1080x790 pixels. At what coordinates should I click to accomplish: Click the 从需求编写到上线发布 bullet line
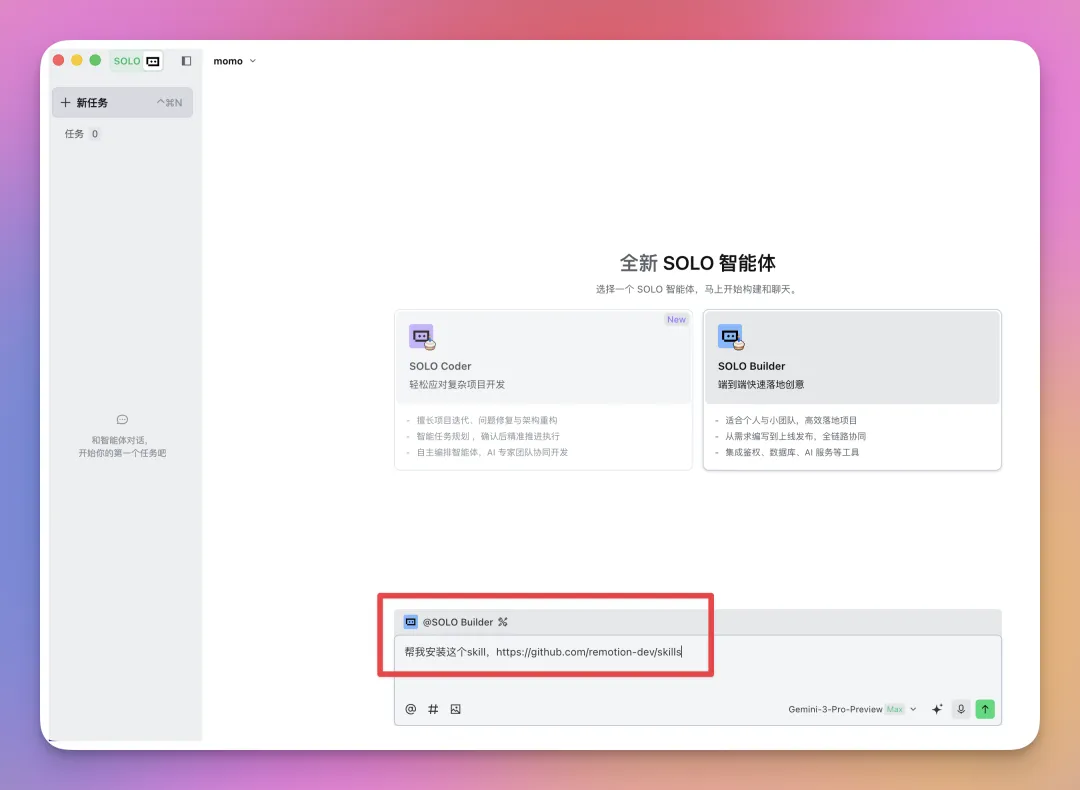[x=795, y=436]
